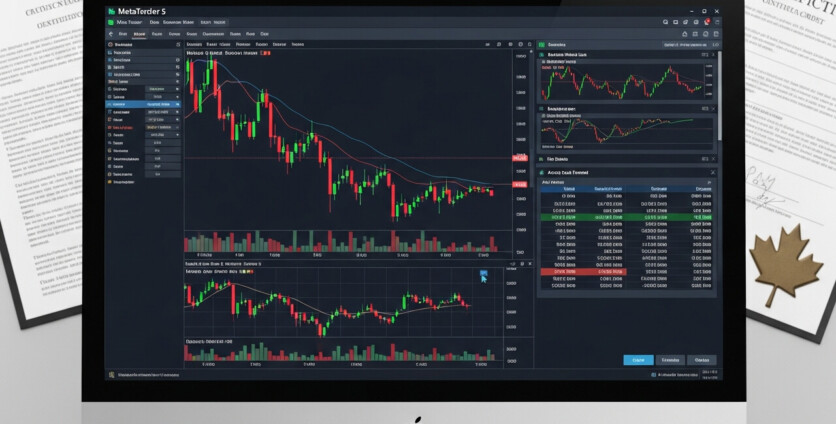Click the status bar icon at bottom left
836x424 pixels.
pyautogui.click(x=111, y=375)
